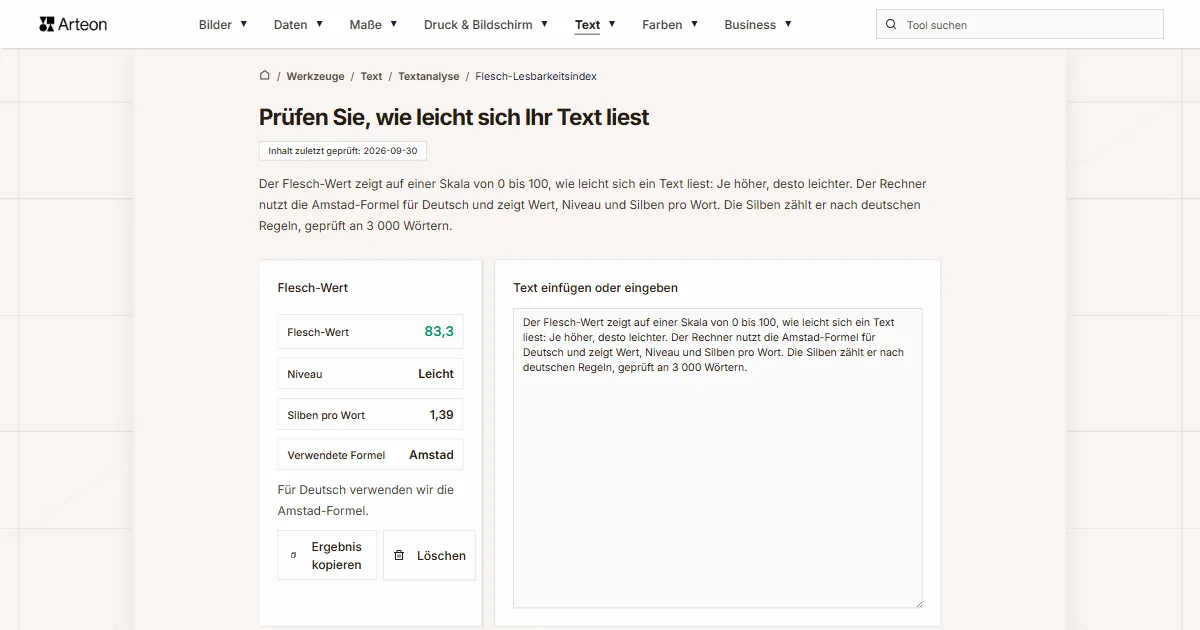
Task: Open the Arteon logo home link
Action: pos(73,24)
